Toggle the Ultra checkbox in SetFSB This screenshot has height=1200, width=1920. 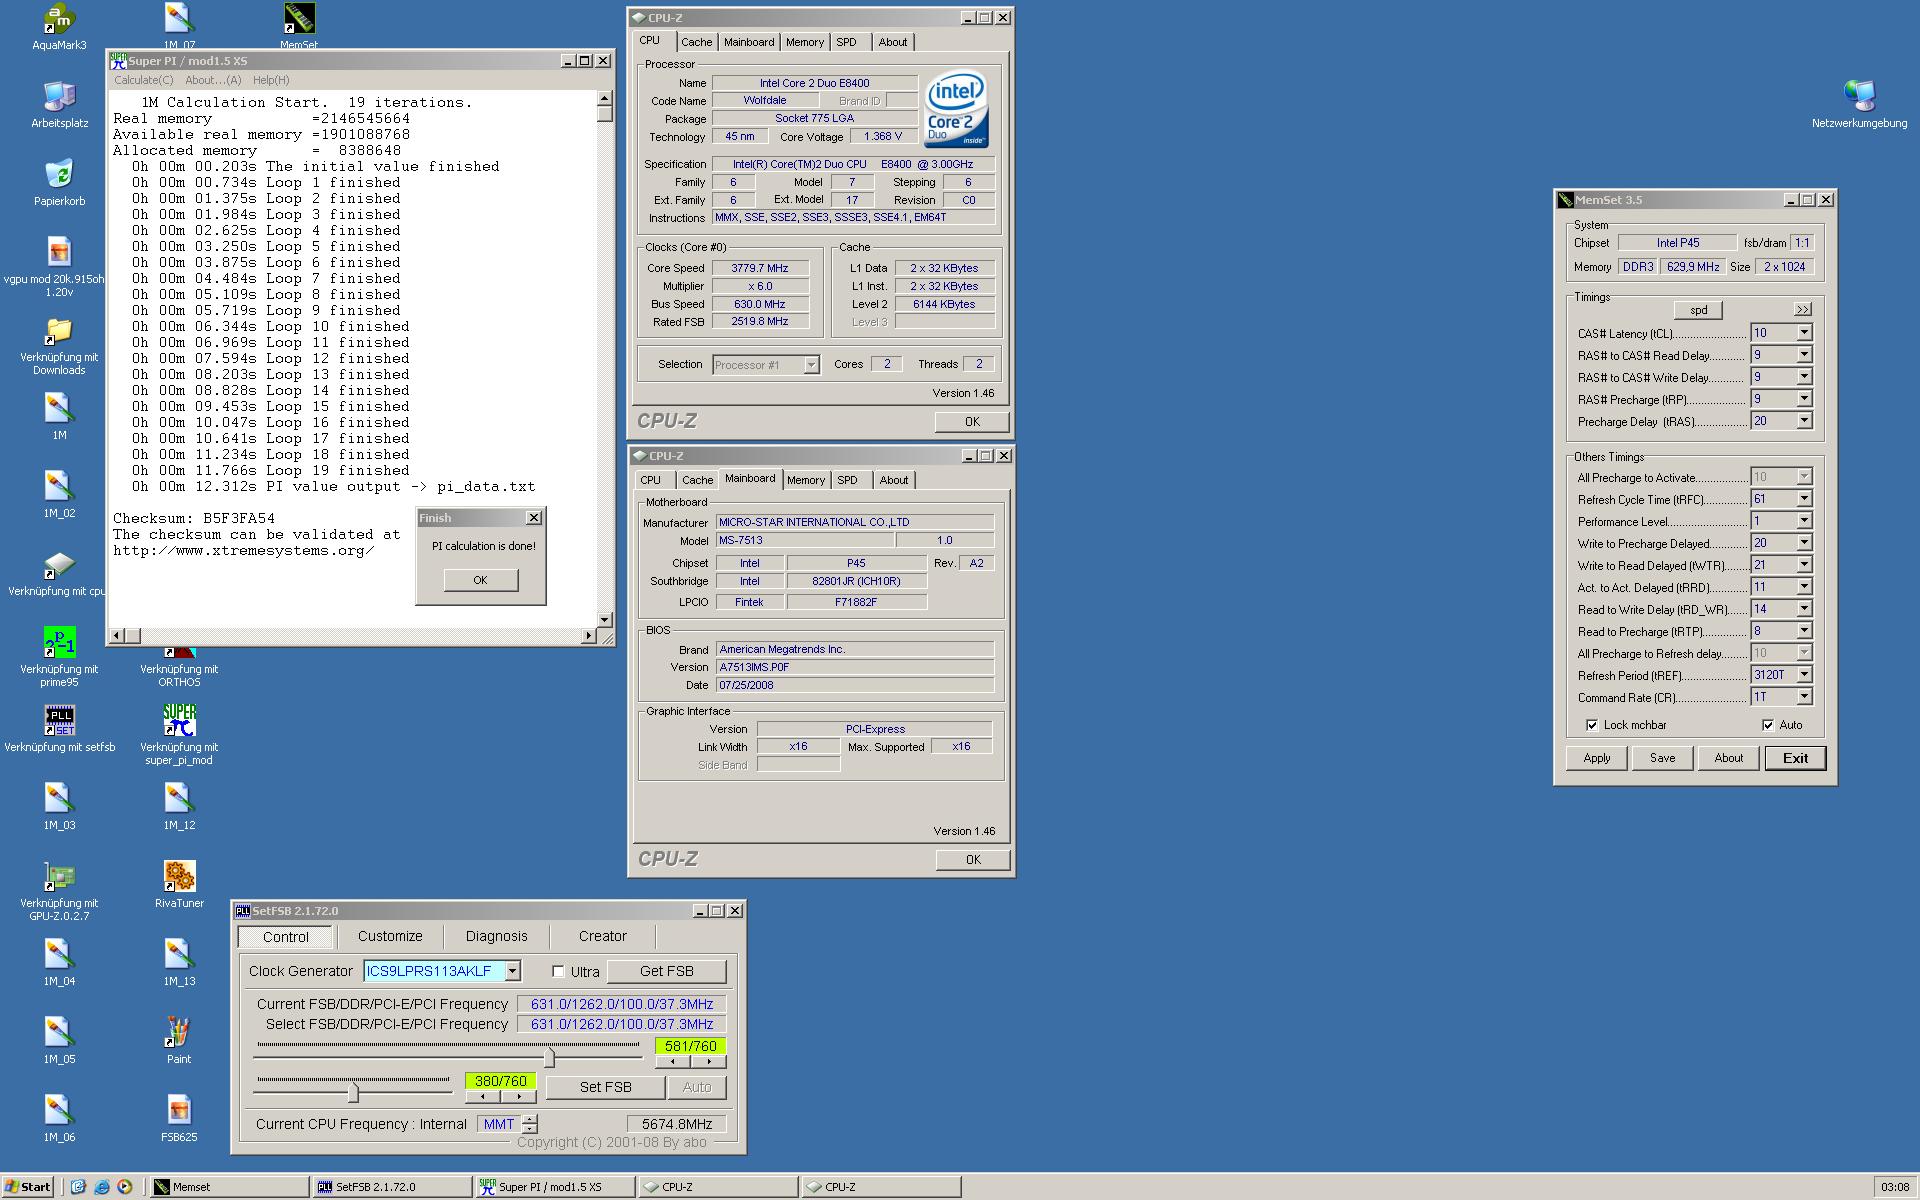pyautogui.click(x=558, y=971)
